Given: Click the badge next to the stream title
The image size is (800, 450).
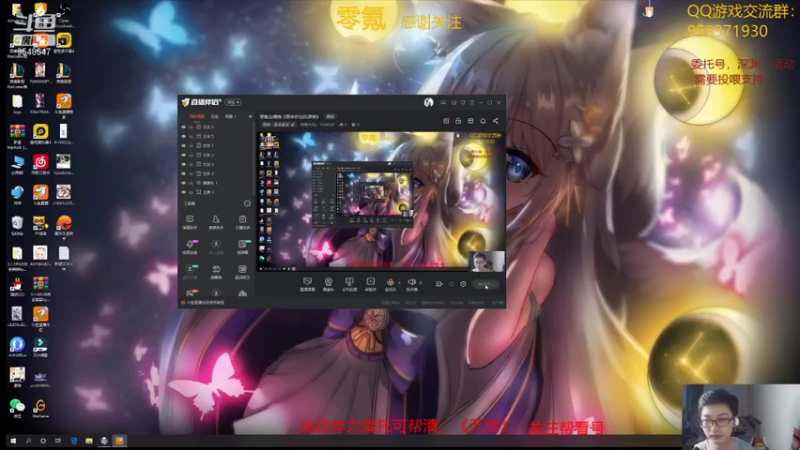Looking at the screenshot, I should point(331,116).
